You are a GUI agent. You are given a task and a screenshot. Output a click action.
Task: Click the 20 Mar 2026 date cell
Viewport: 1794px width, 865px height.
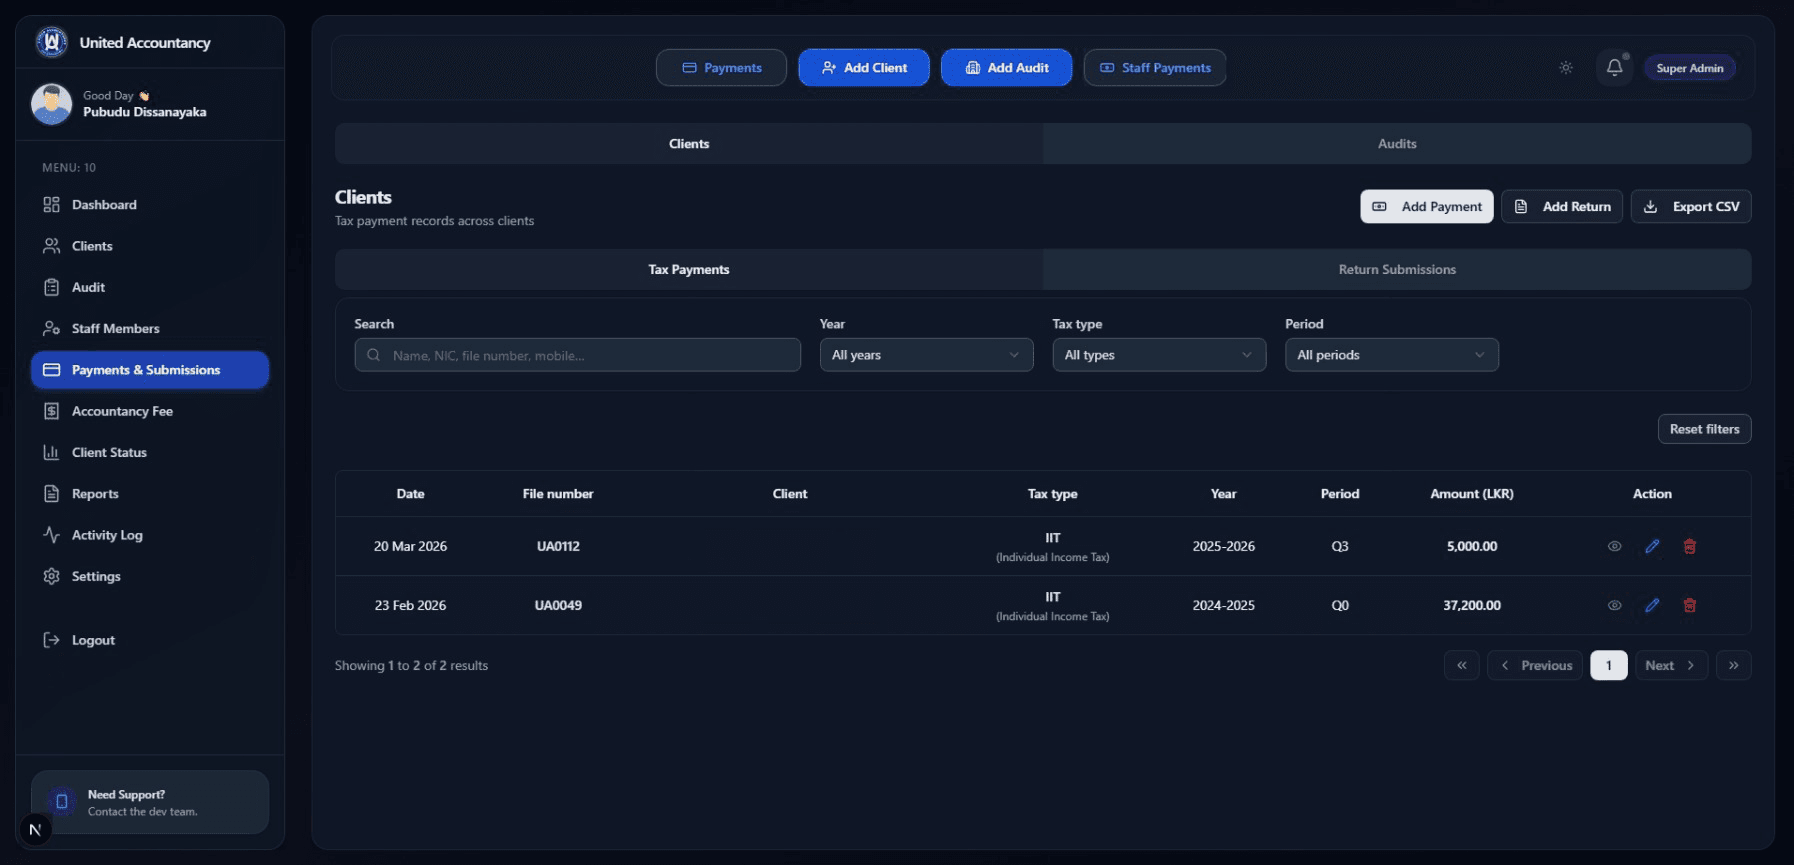click(410, 546)
